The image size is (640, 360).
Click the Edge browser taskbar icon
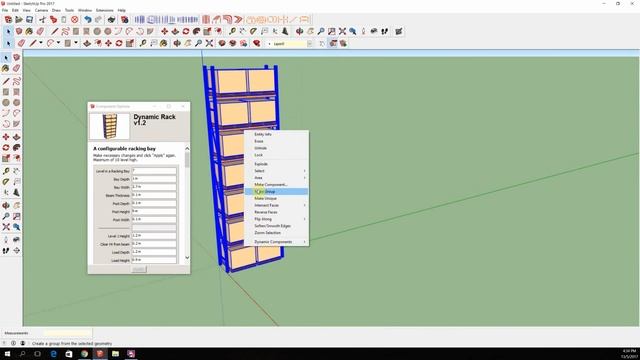(x=53, y=353)
